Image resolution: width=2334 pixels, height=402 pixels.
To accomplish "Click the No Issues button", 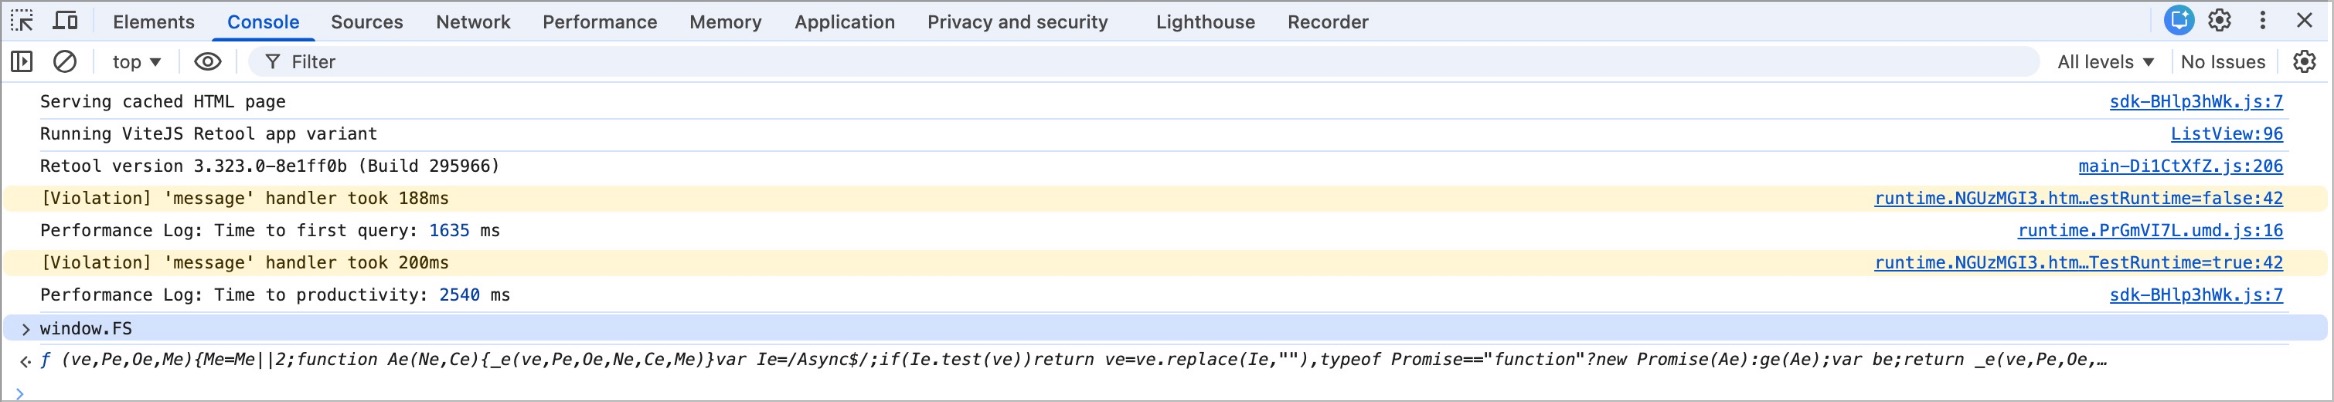I will tap(2222, 62).
